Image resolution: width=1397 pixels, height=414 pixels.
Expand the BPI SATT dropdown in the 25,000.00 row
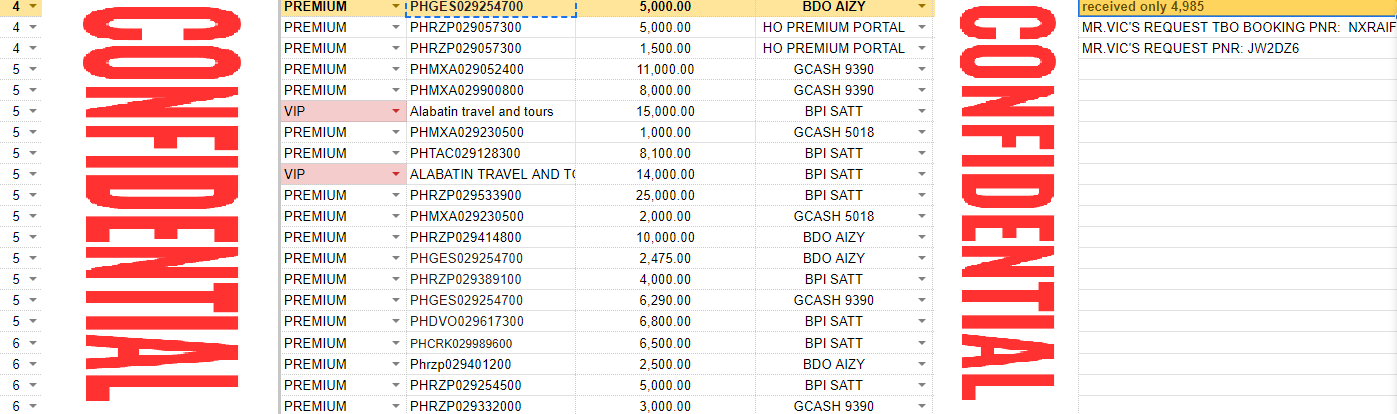click(921, 195)
